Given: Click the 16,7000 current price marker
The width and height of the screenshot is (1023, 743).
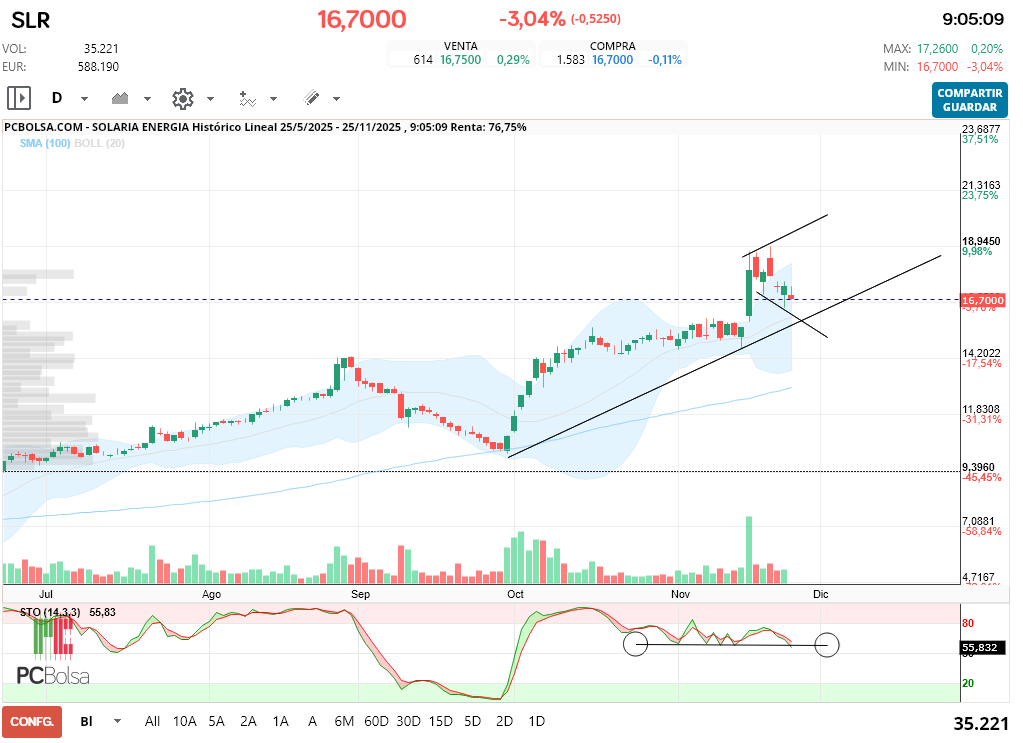Looking at the screenshot, I should [982, 300].
